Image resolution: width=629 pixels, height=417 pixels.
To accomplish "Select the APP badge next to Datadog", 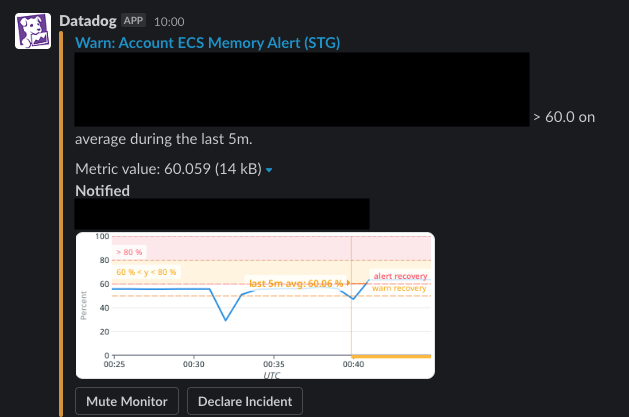I will [x=133, y=20].
